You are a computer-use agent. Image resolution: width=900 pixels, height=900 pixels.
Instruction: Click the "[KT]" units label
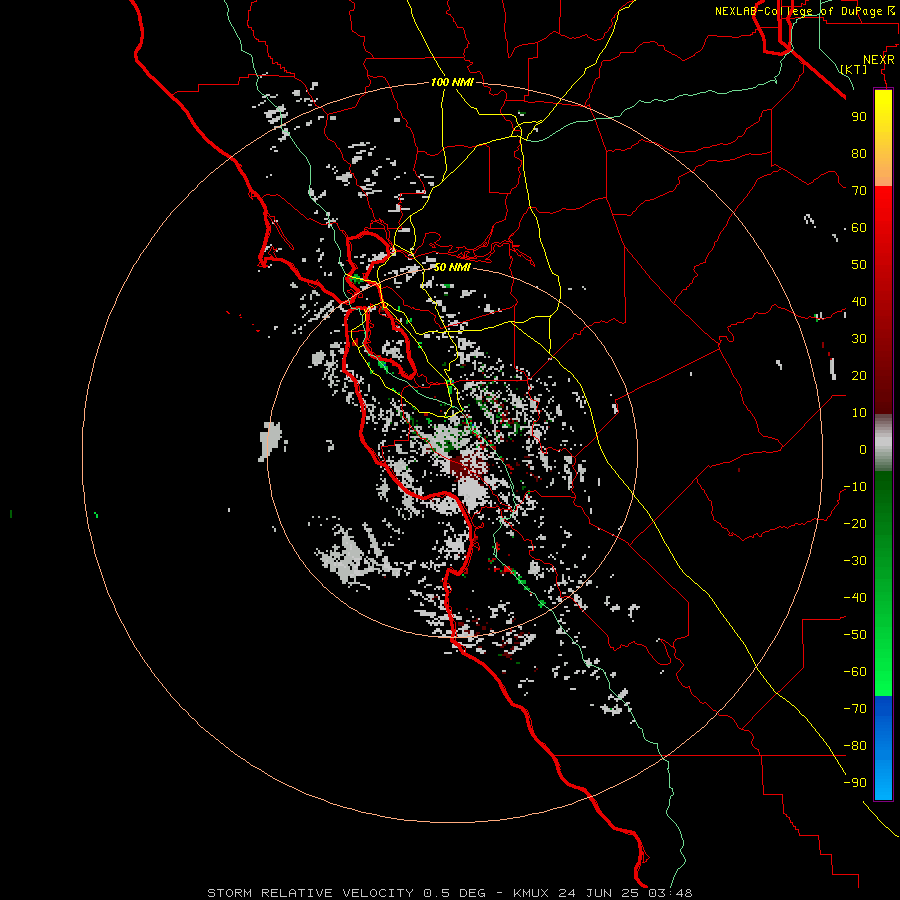click(853, 69)
